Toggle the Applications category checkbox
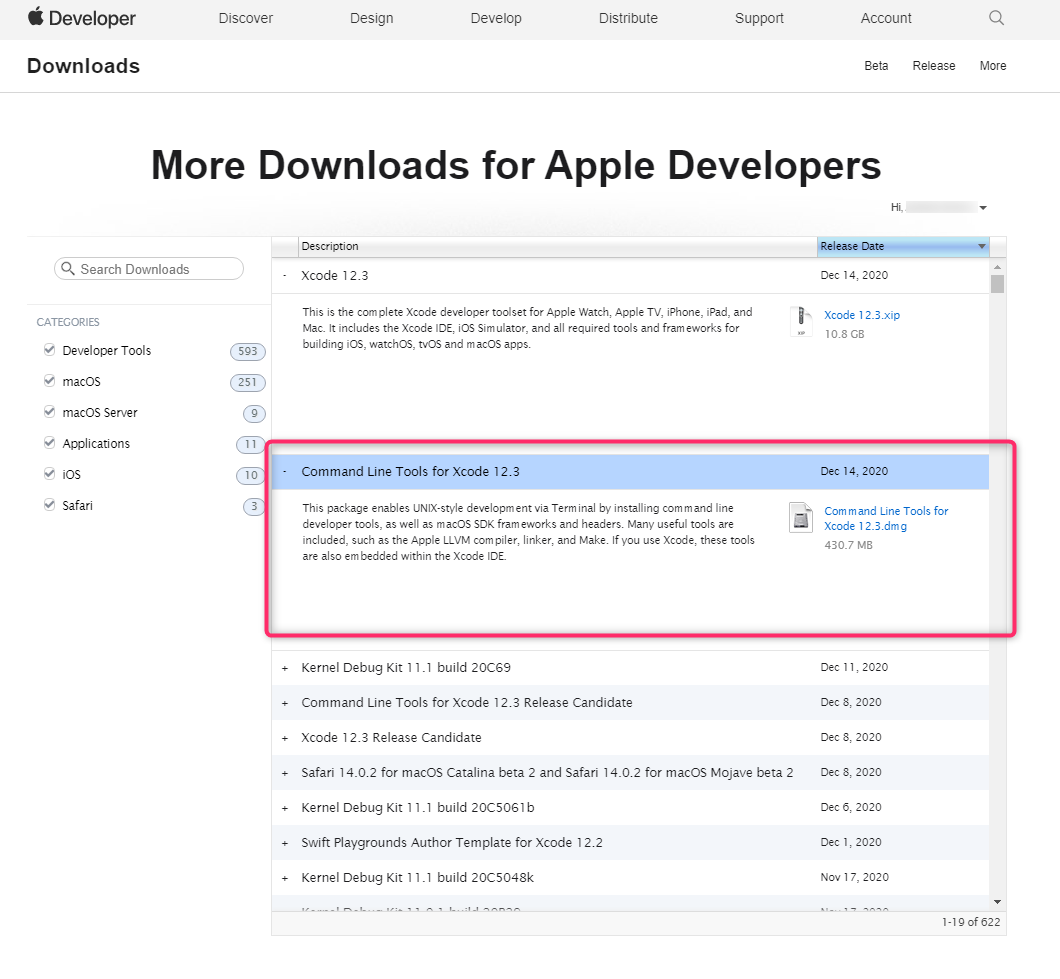The height and width of the screenshot is (979, 1060). [x=49, y=443]
